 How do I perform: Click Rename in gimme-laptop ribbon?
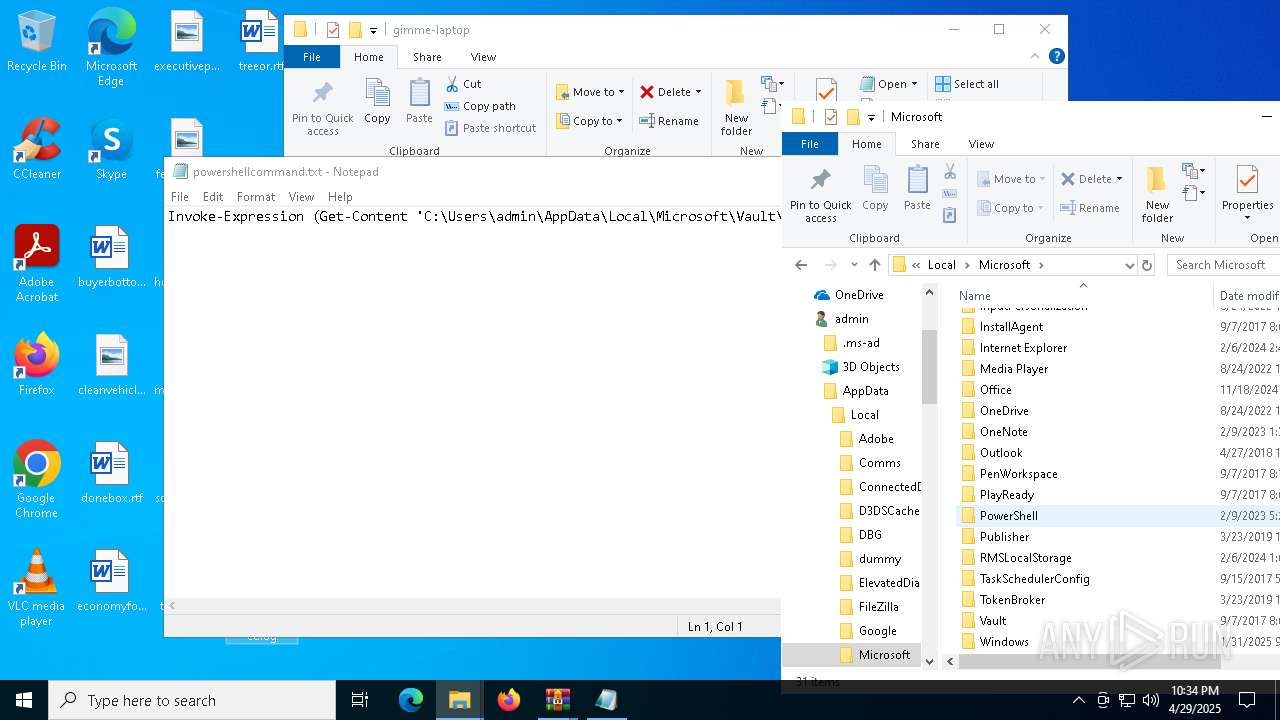pos(669,121)
